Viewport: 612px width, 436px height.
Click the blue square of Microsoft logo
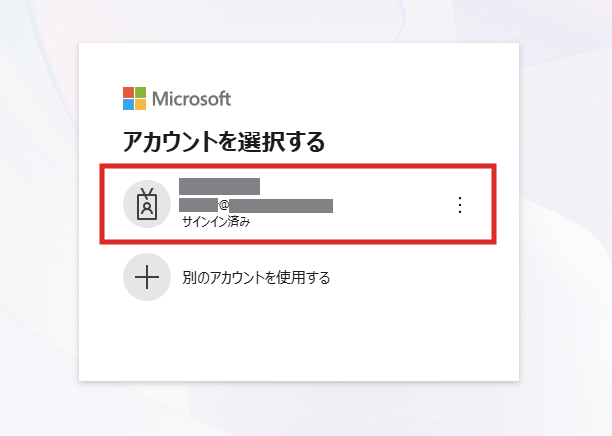pos(128,104)
